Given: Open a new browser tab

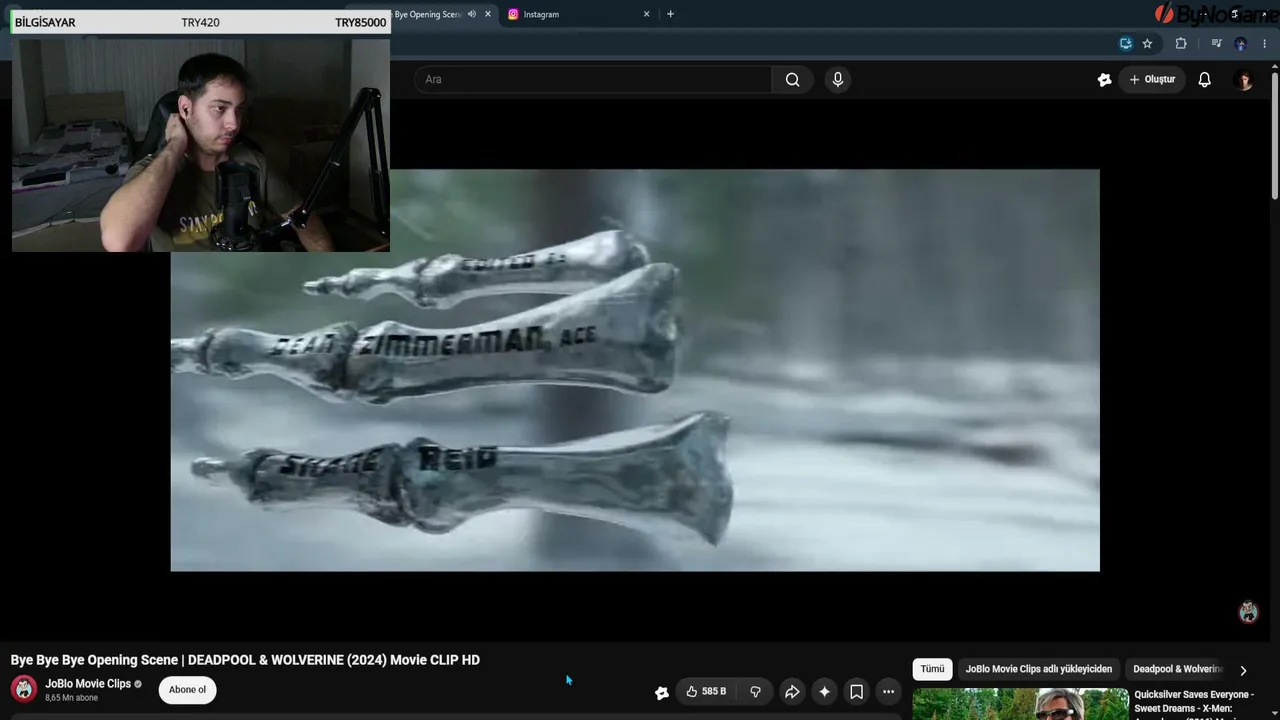Looking at the screenshot, I should tap(670, 14).
